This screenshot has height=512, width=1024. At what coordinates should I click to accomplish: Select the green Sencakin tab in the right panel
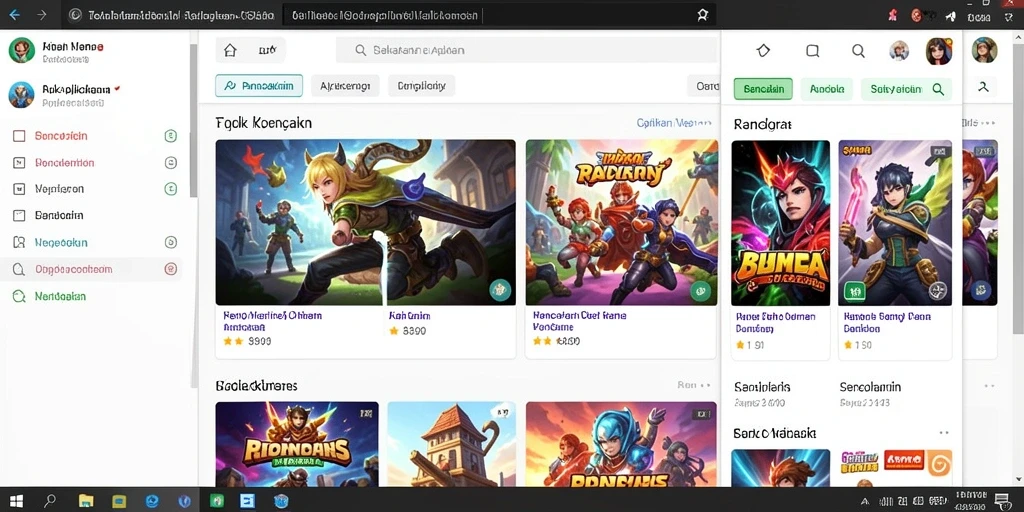[763, 89]
